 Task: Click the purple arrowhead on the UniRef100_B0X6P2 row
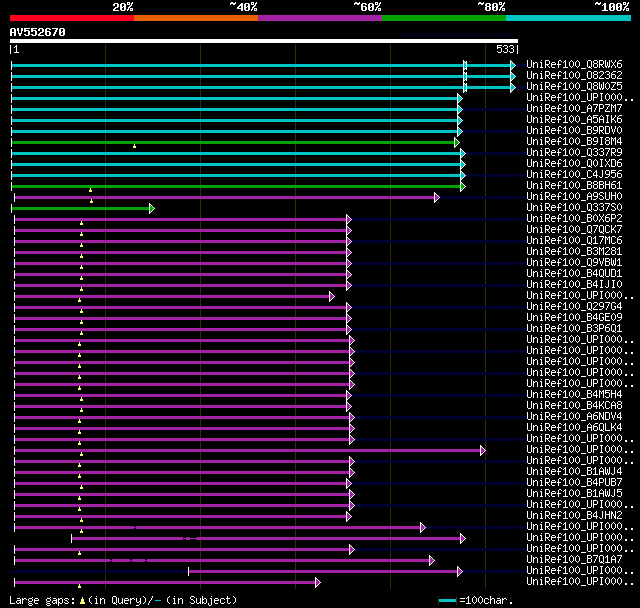pyautogui.click(x=349, y=220)
